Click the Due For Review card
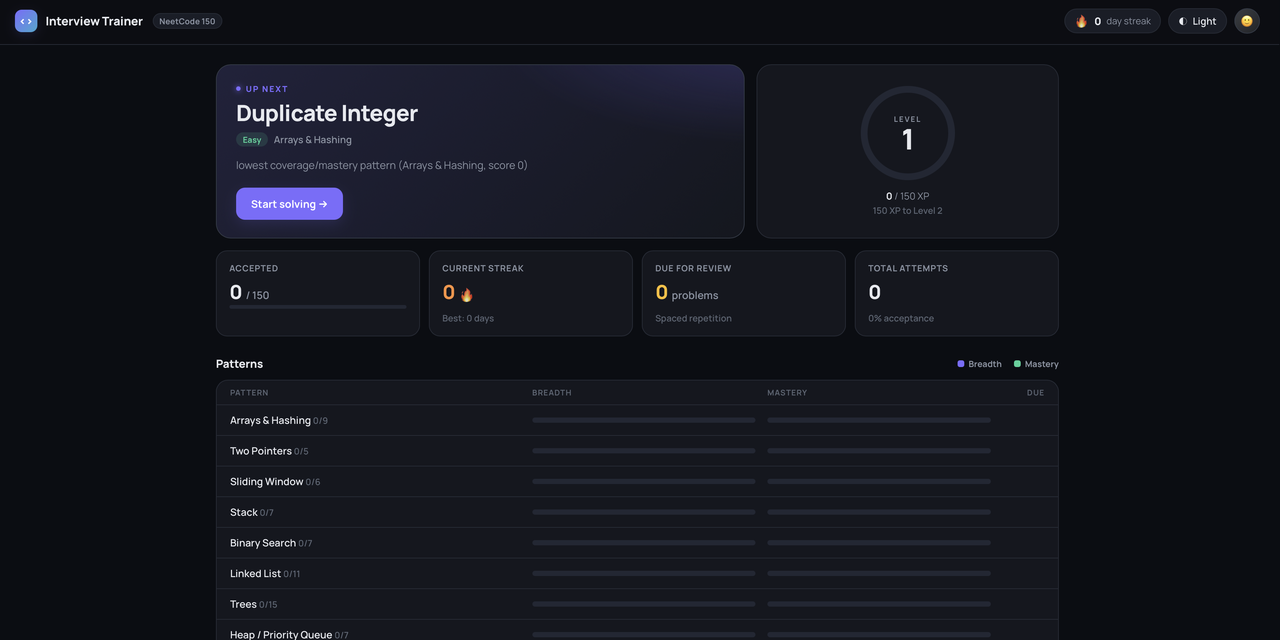Image resolution: width=1280 pixels, height=640 pixels. point(743,293)
